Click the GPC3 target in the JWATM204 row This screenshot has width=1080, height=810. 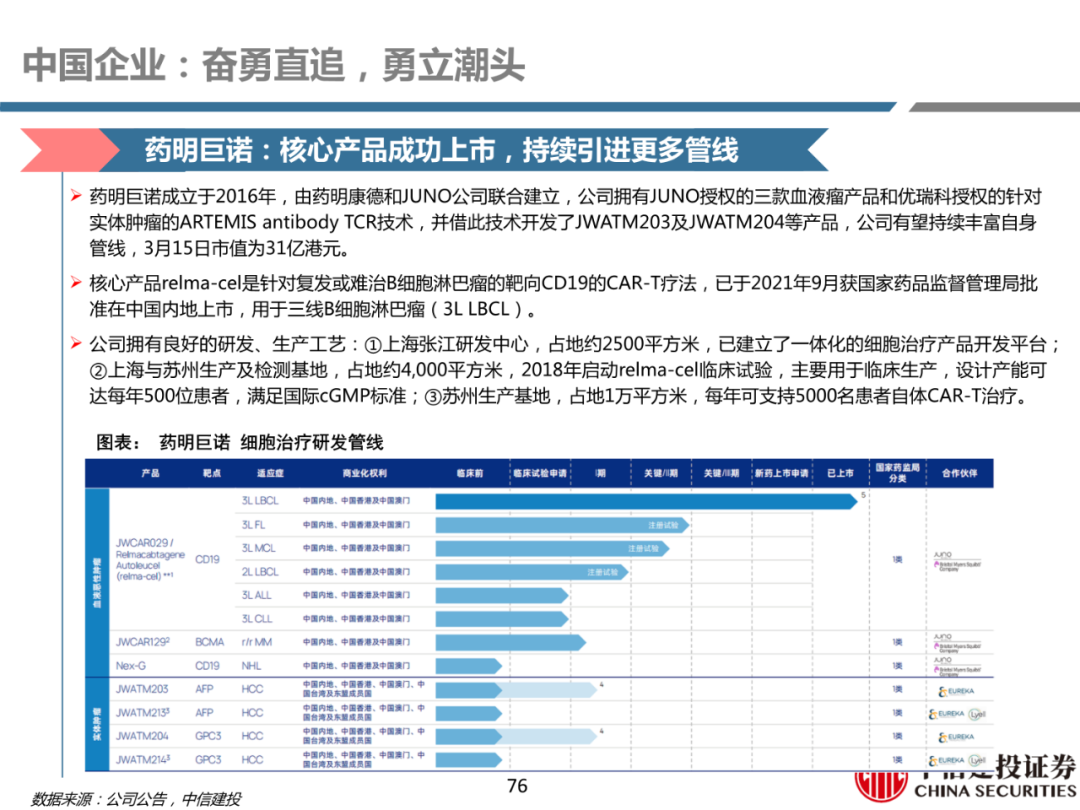tap(208, 736)
